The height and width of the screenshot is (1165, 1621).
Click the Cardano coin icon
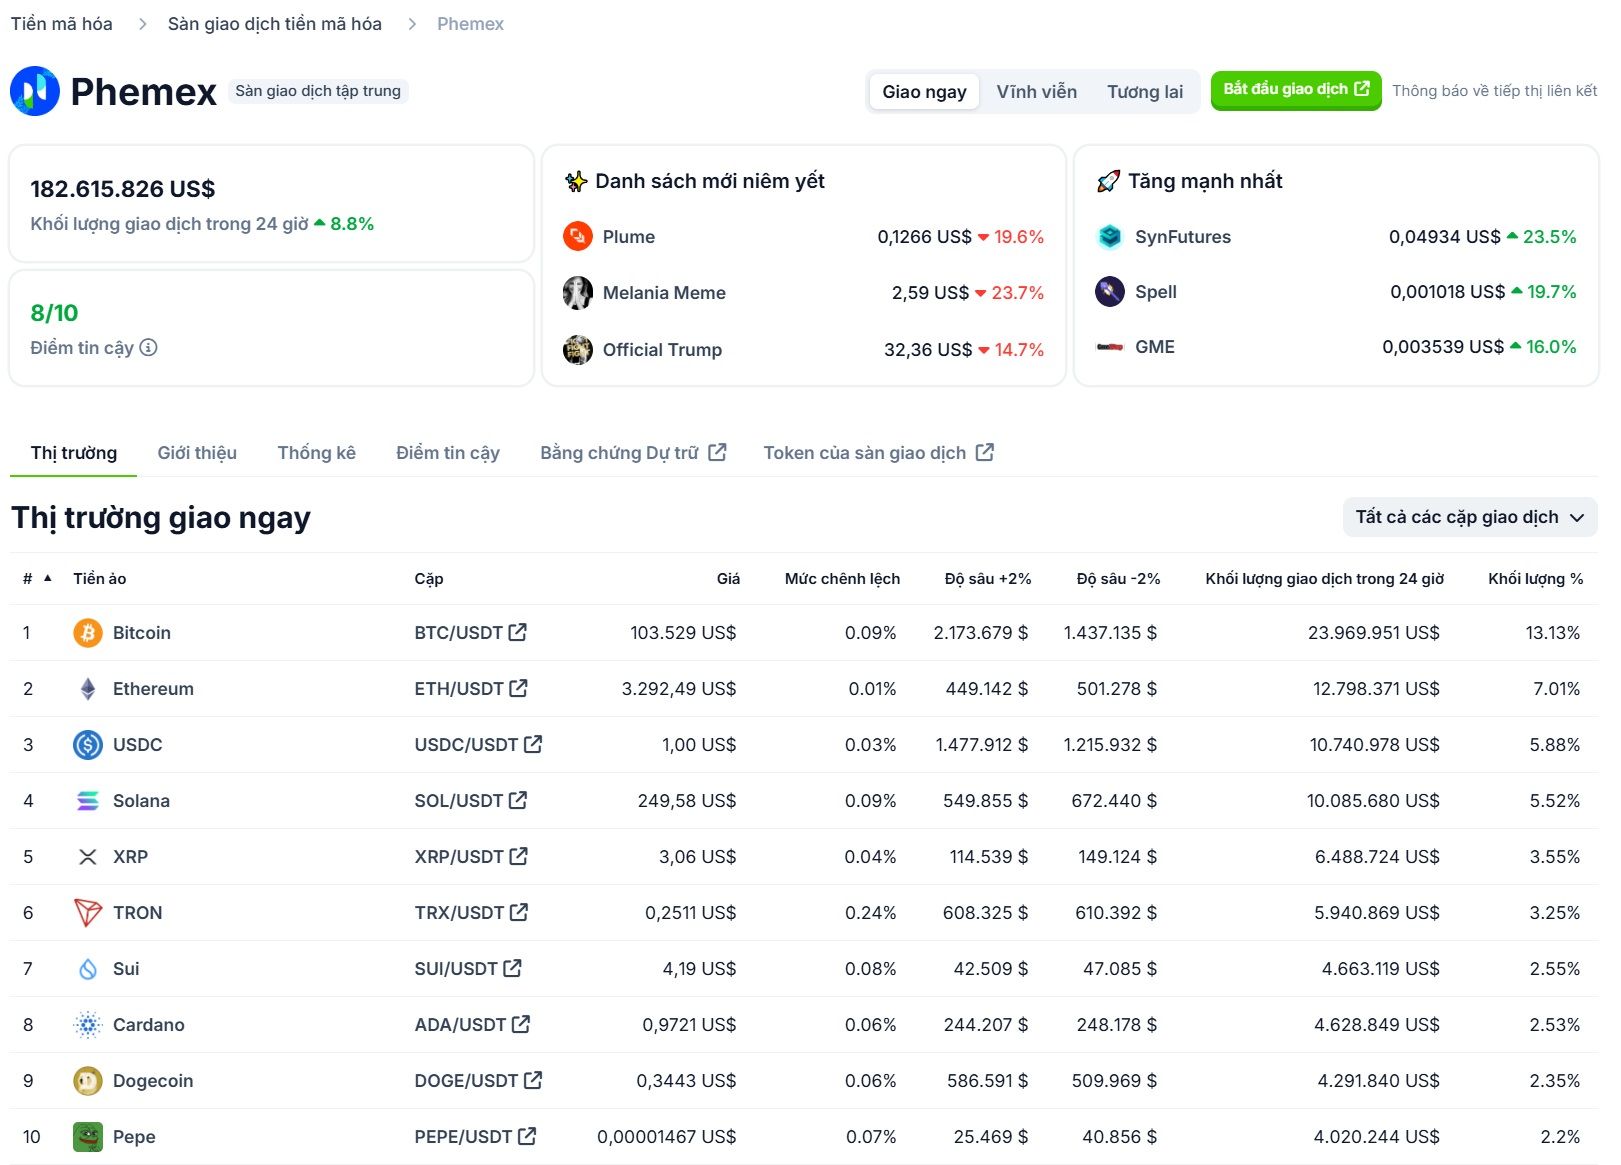88,1025
